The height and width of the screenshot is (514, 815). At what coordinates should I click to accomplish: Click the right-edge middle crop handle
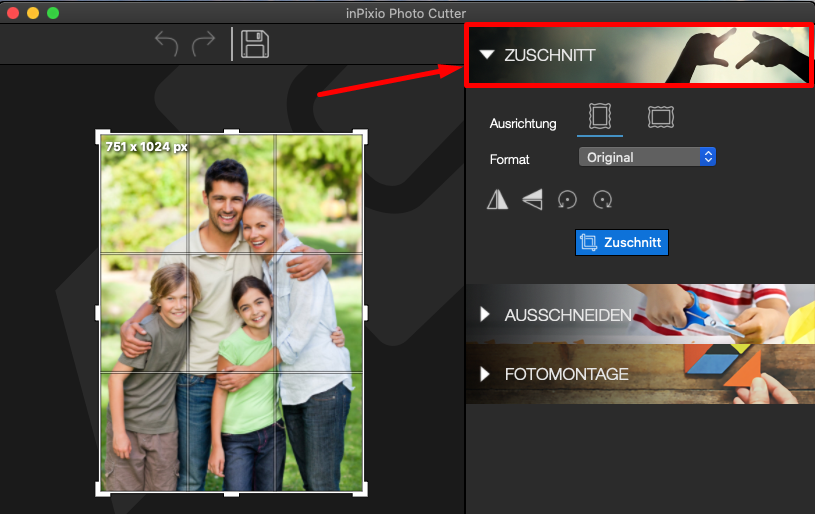coord(365,313)
